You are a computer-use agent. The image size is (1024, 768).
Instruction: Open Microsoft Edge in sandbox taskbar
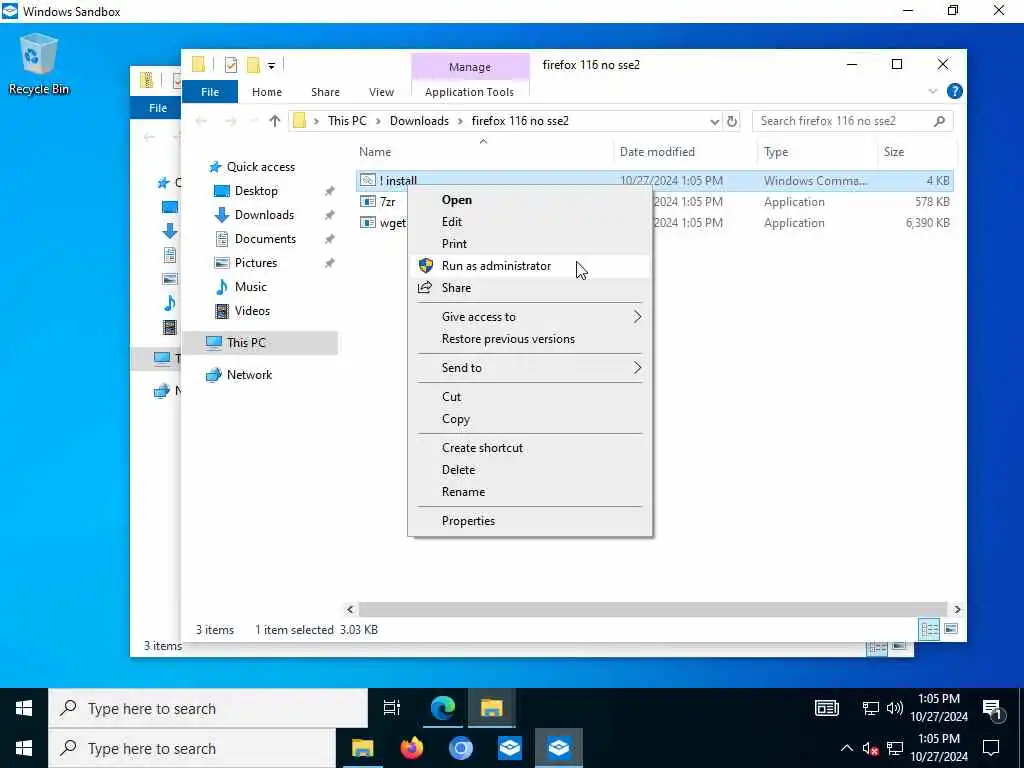tap(442, 708)
